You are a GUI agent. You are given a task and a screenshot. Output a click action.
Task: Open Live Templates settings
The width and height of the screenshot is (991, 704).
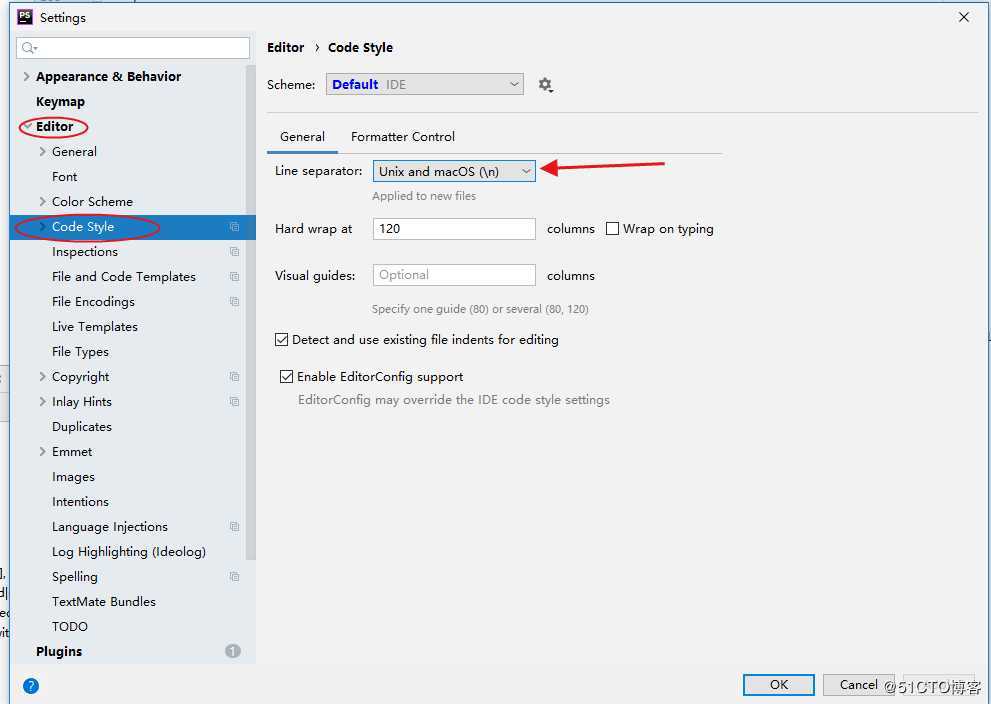pos(95,327)
